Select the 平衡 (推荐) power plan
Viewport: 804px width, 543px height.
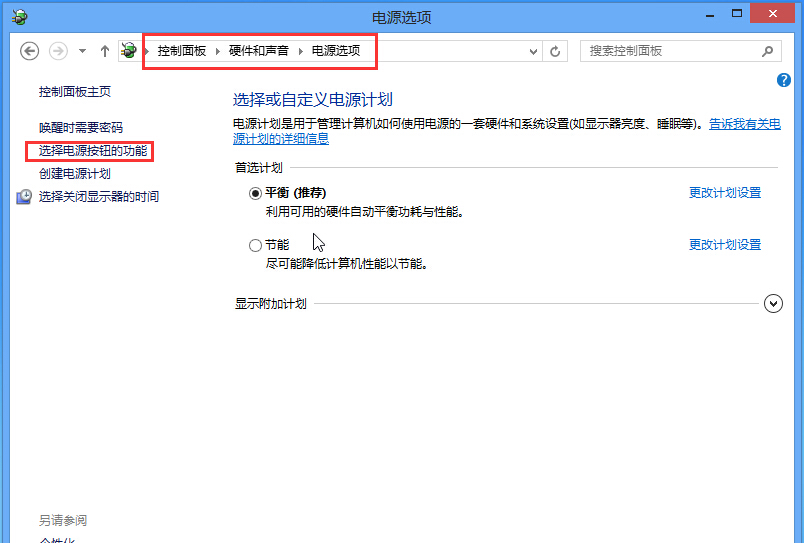[255, 193]
